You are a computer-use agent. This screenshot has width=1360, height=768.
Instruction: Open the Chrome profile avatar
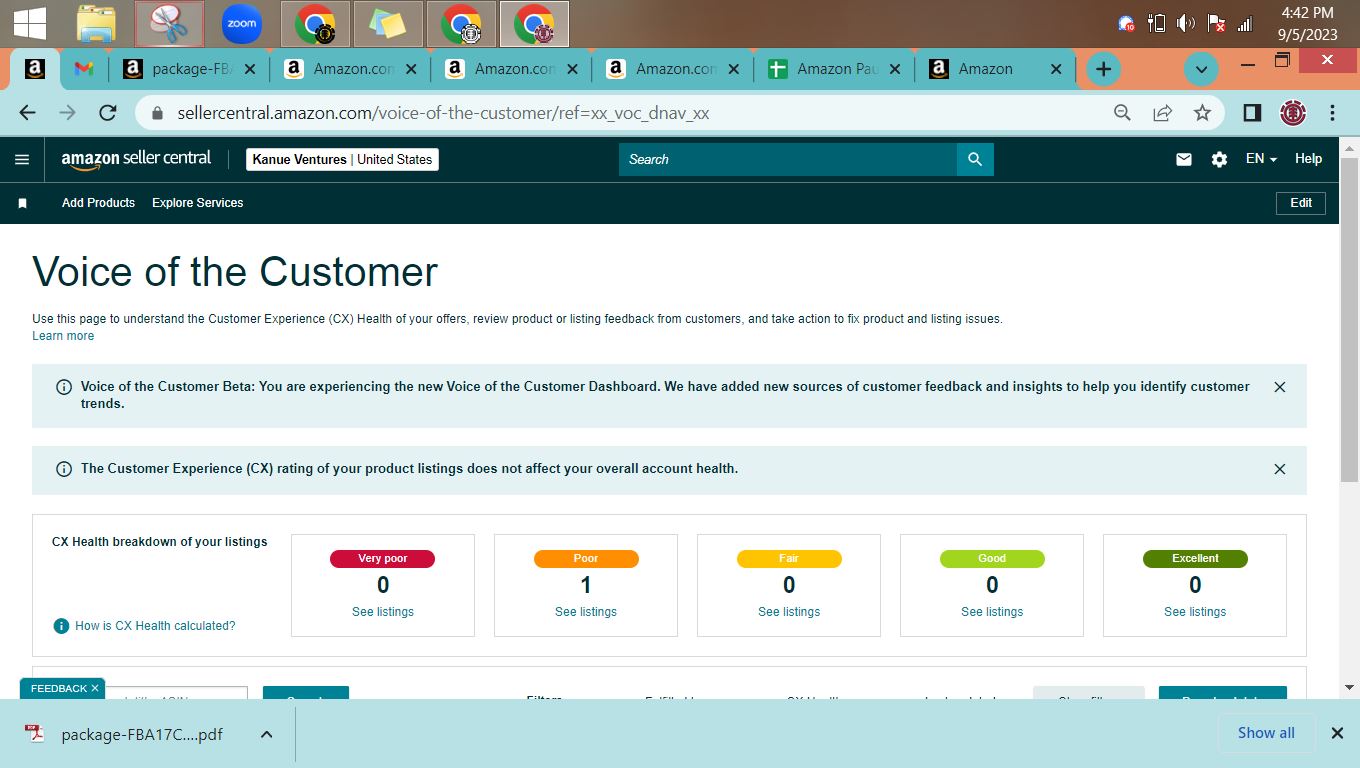tap(1293, 113)
